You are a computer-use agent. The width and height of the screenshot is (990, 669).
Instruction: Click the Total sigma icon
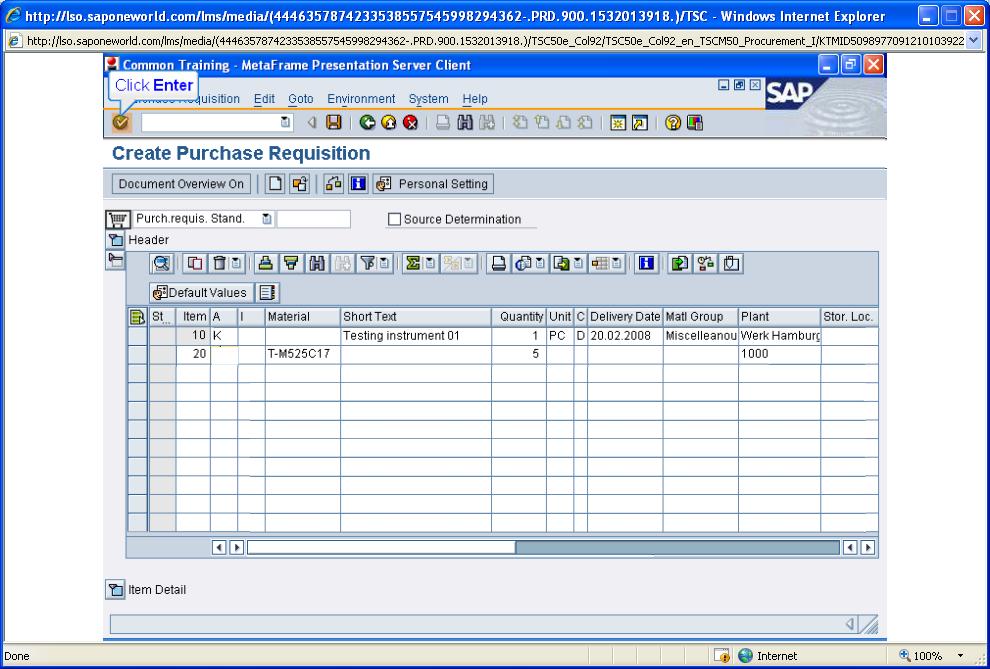[x=413, y=263]
